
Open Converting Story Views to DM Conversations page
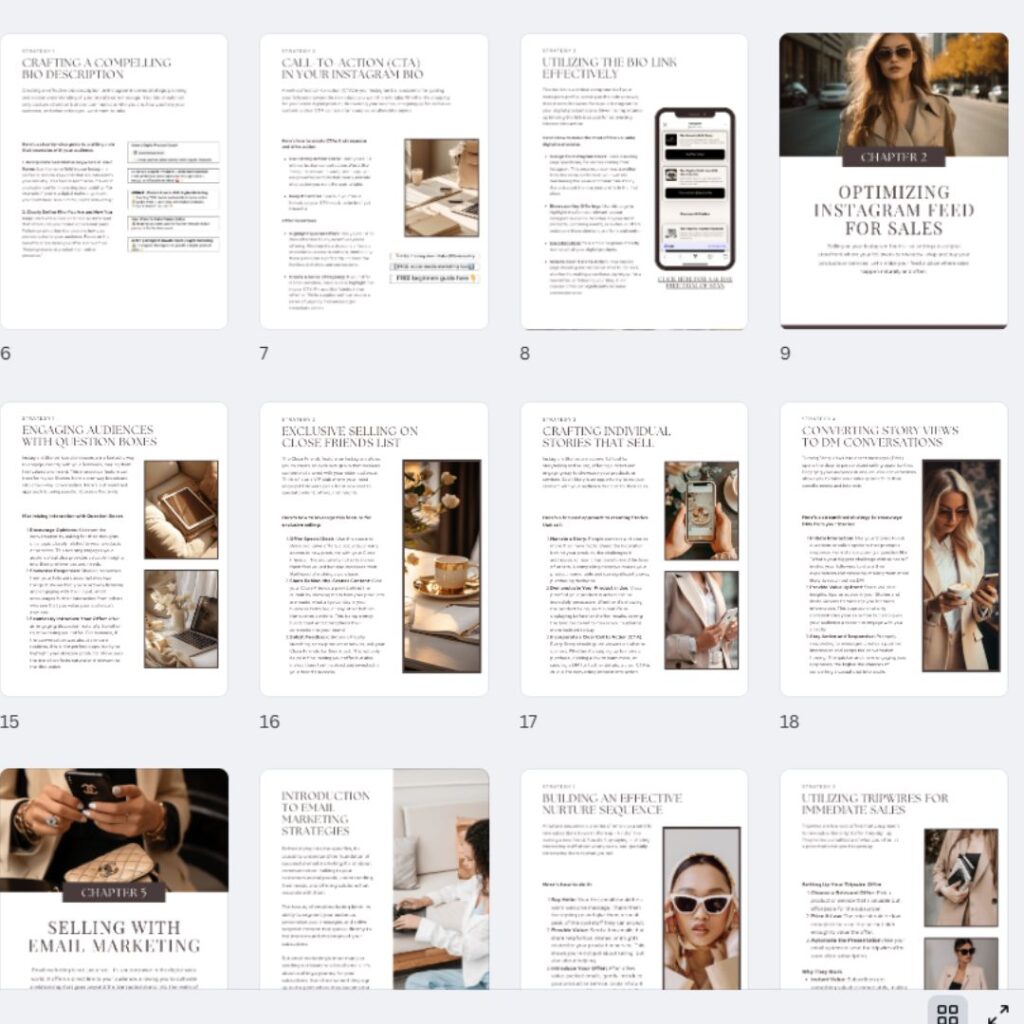click(894, 549)
